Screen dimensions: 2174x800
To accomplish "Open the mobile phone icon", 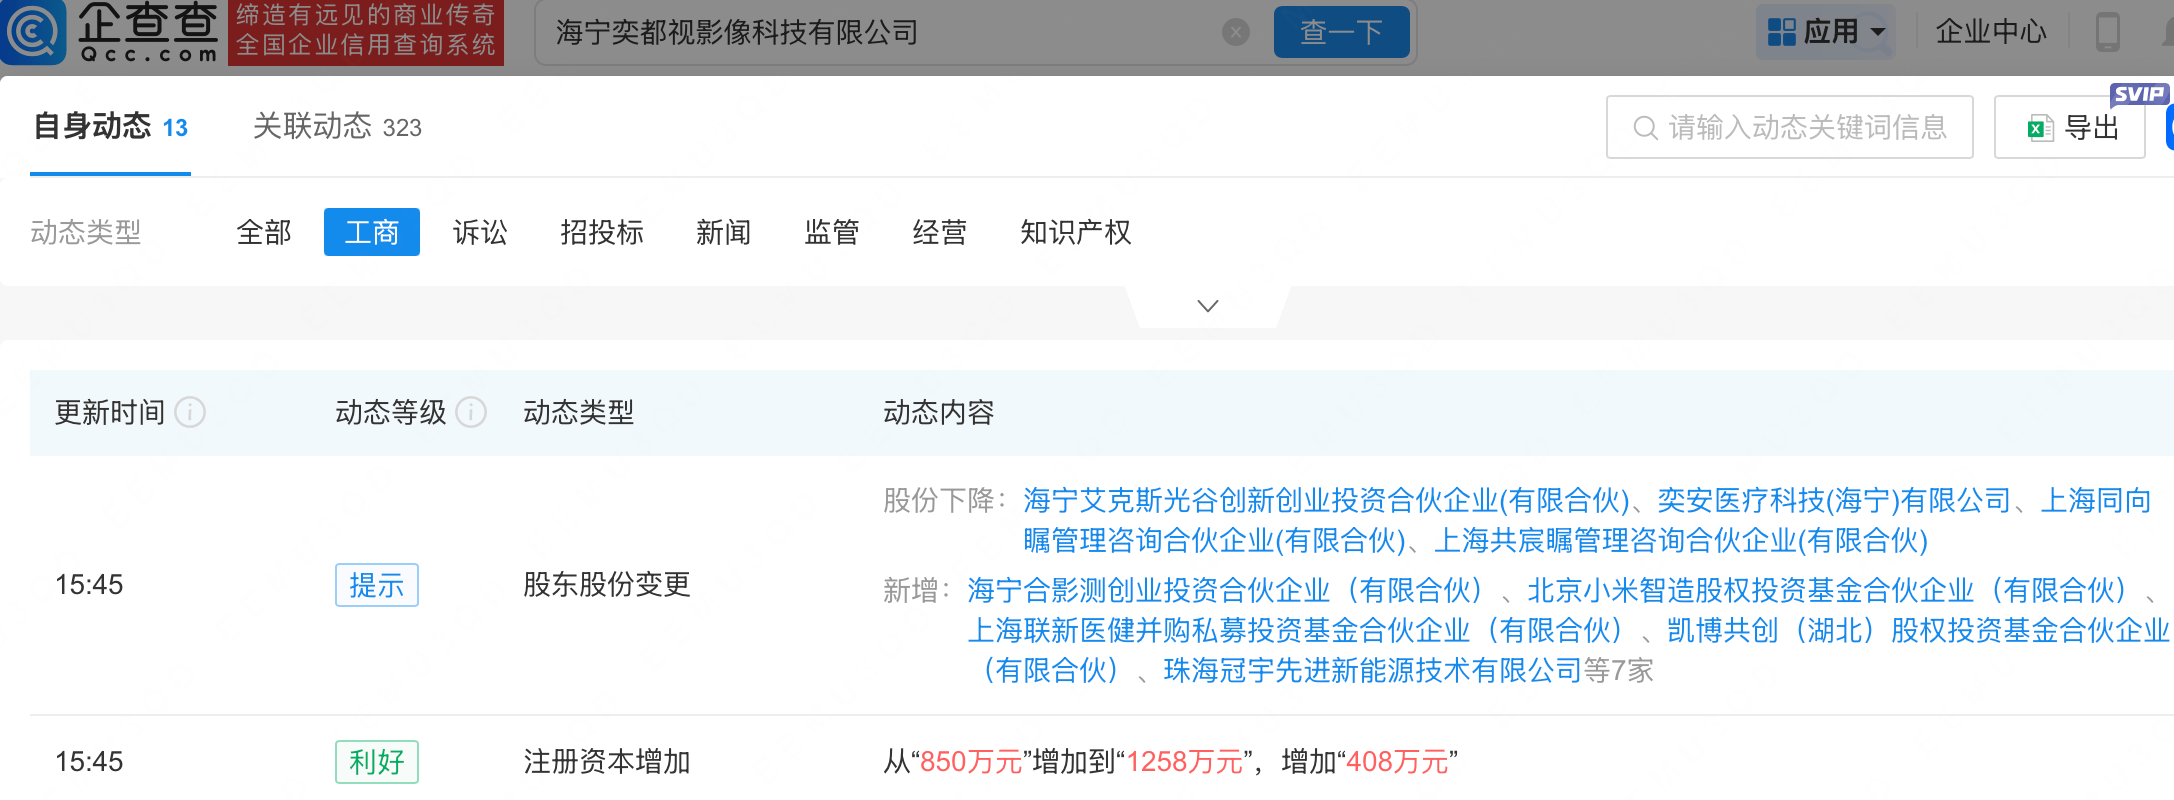I will 2107,32.
